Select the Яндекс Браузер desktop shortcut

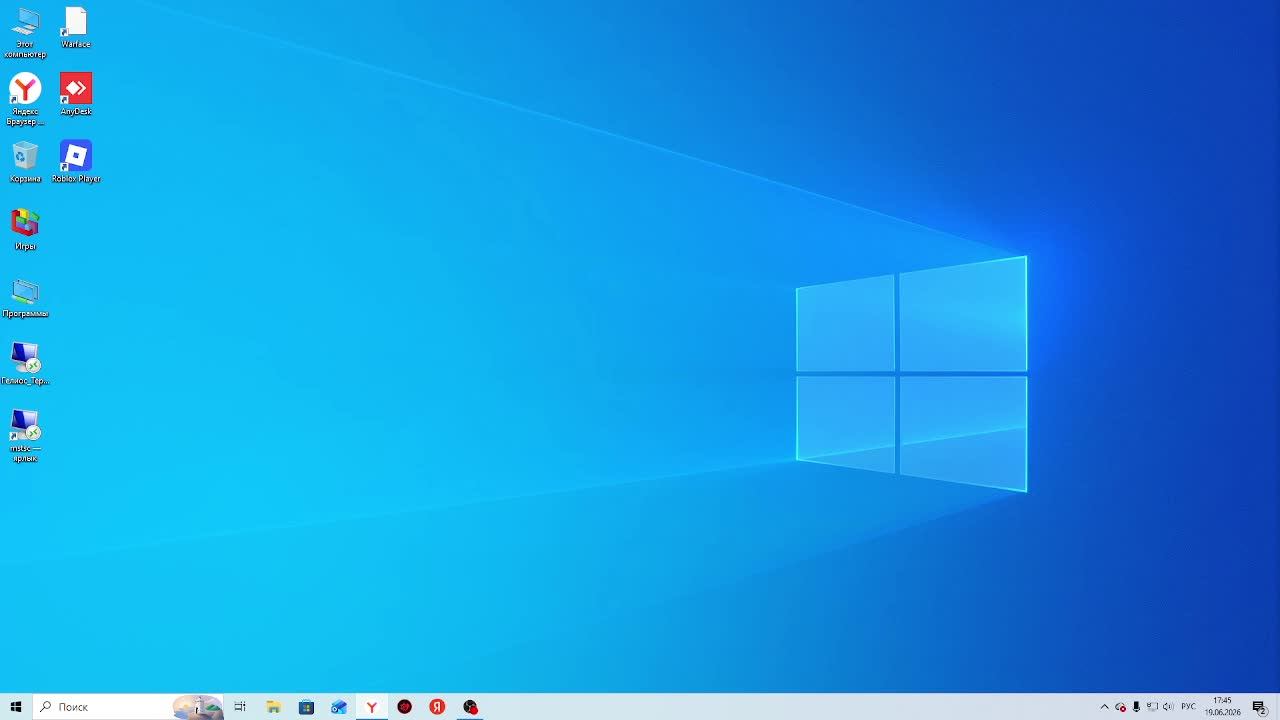click(x=25, y=99)
